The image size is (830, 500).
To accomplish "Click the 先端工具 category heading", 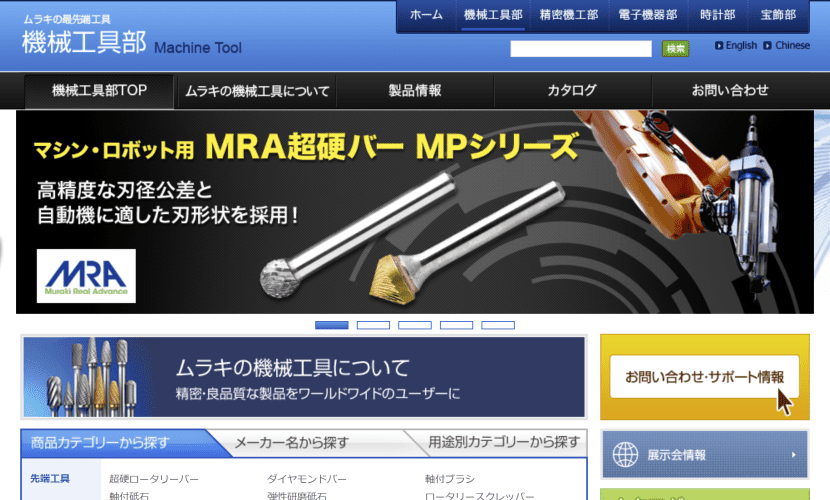I will 50,478.
